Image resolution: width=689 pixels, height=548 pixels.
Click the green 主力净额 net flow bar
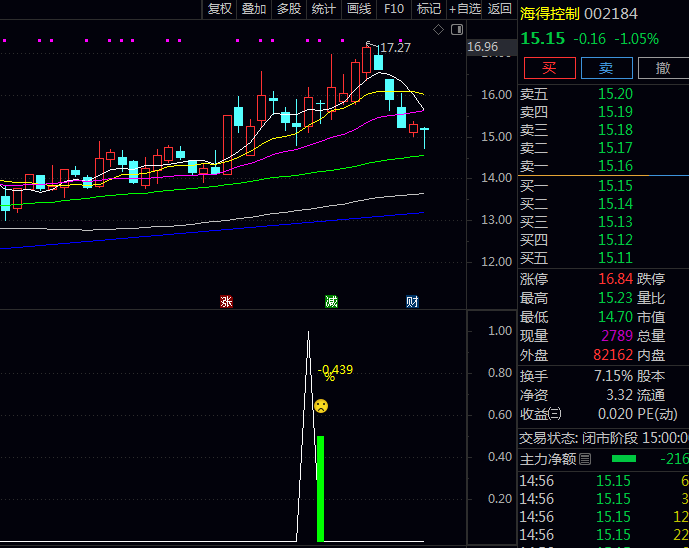pyautogui.click(x=623, y=459)
